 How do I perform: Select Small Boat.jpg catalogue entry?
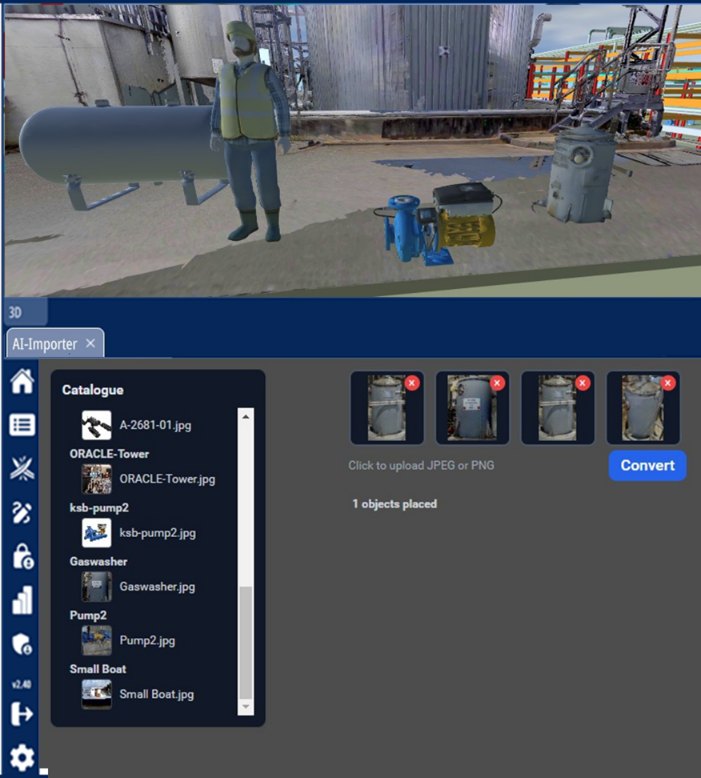[156, 694]
